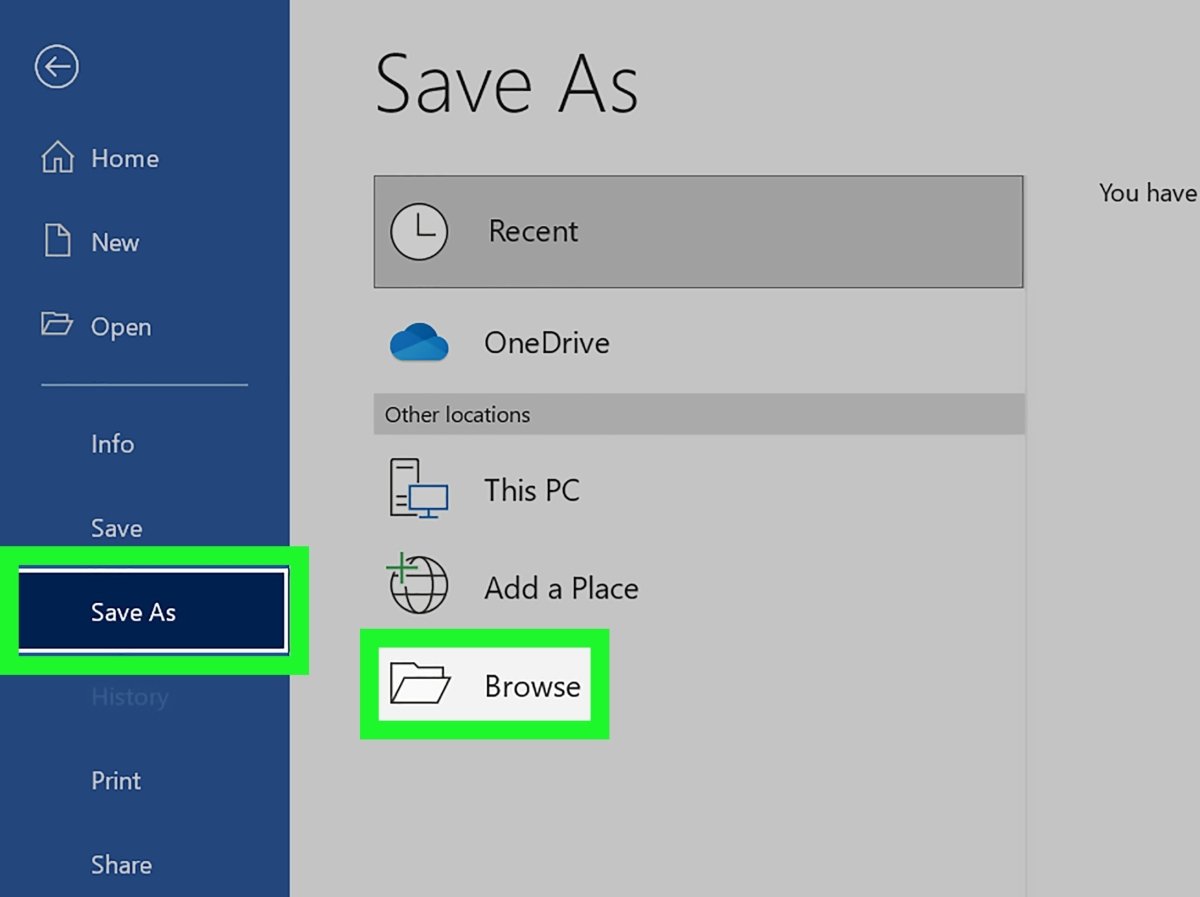Select the Recent location label

[x=533, y=231]
